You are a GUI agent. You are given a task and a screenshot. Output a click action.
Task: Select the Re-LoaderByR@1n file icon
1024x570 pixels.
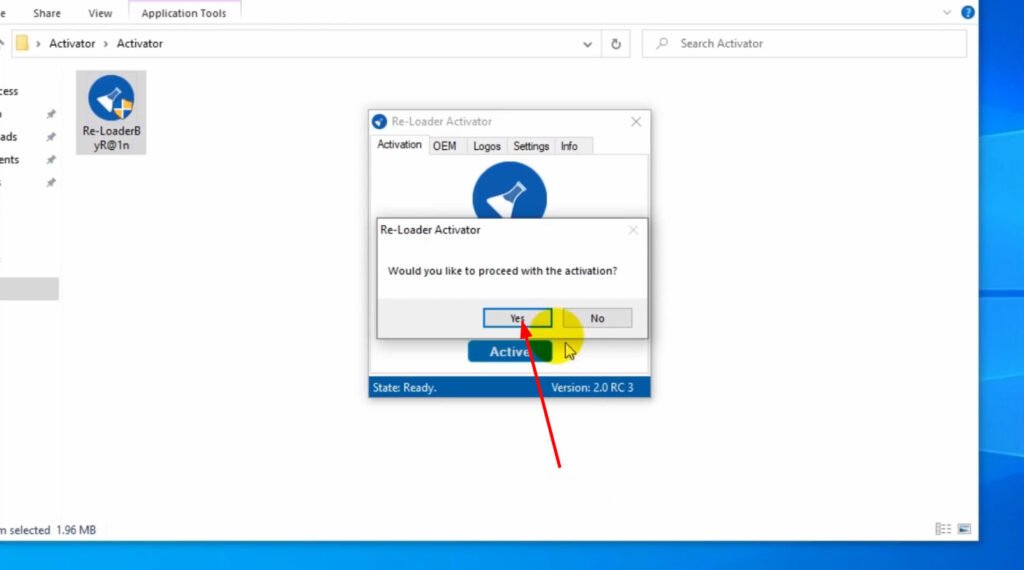point(111,112)
